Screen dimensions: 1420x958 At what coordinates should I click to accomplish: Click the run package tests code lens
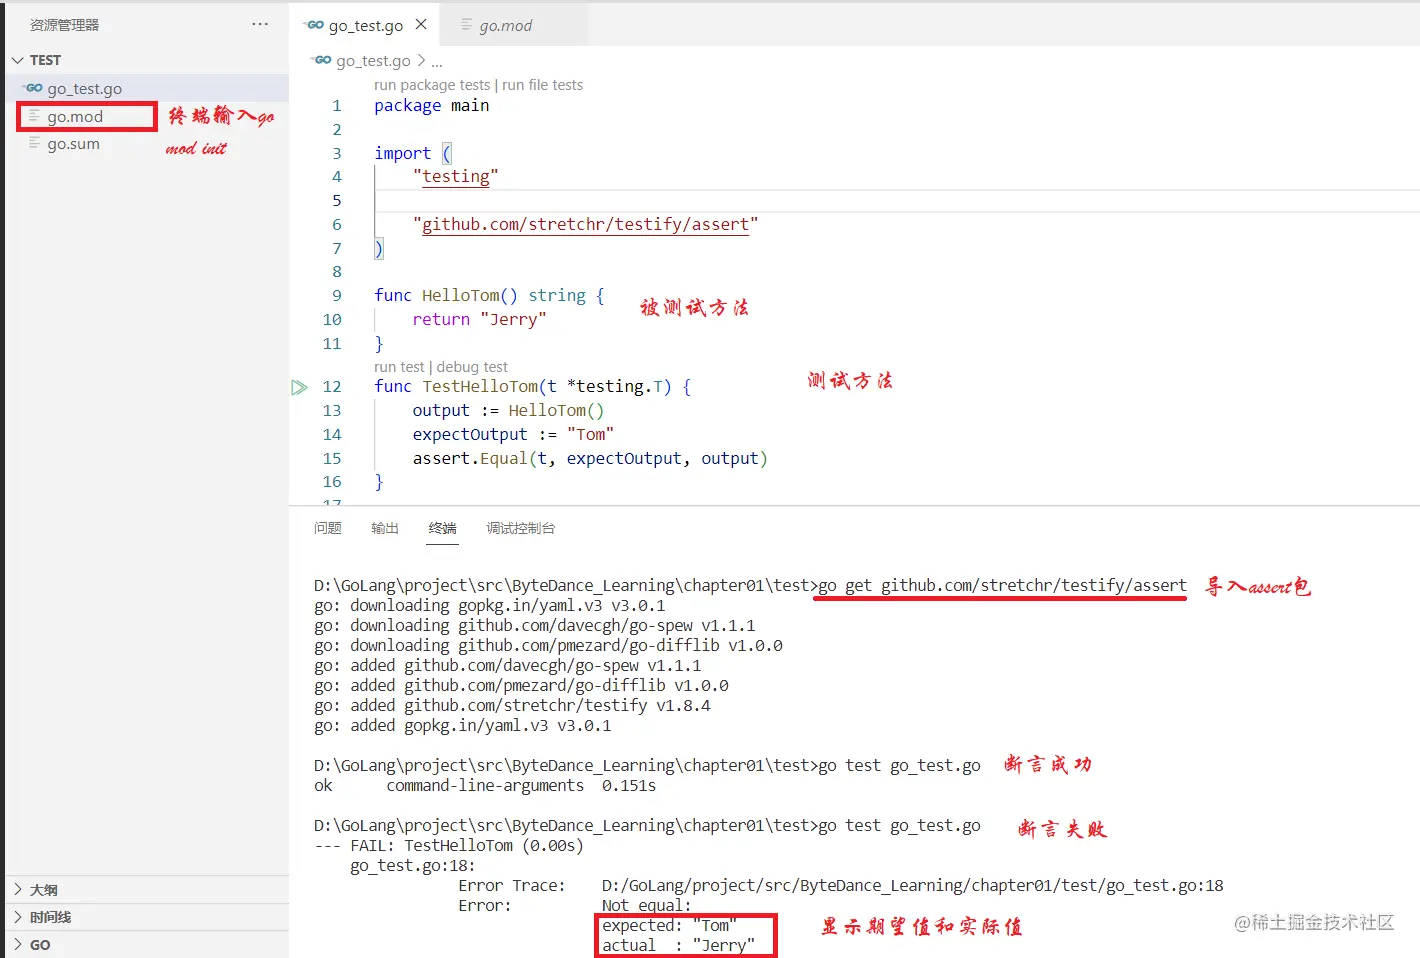coord(432,85)
